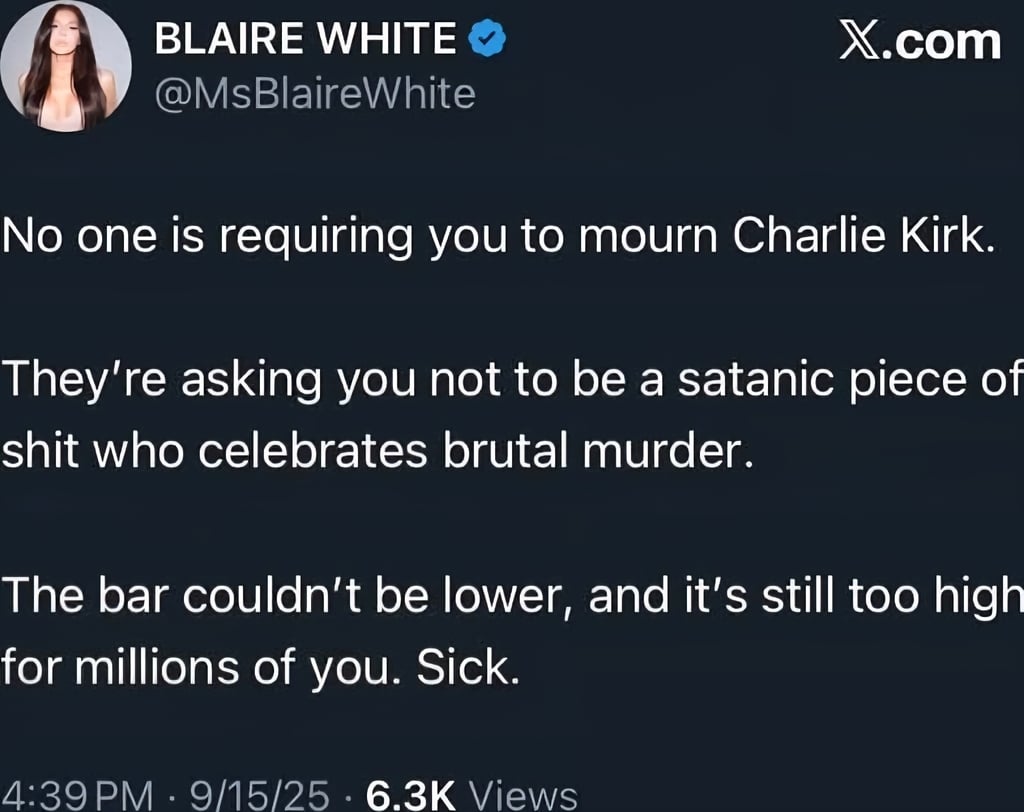The height and width of the screenshot is (812, 1024).
Task: Click the X logo beside '.com'
Action: [858, 42]
